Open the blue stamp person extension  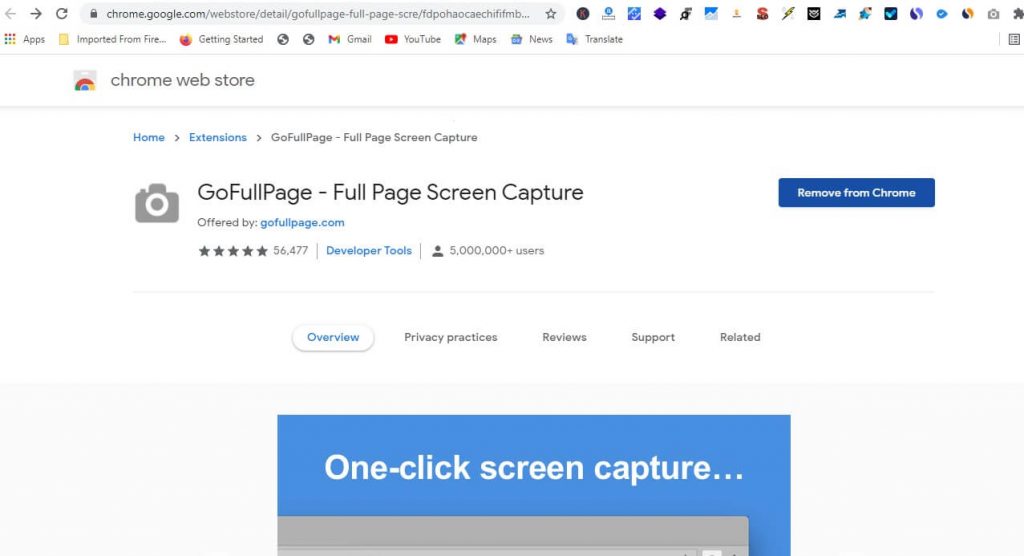click(608, 14)
